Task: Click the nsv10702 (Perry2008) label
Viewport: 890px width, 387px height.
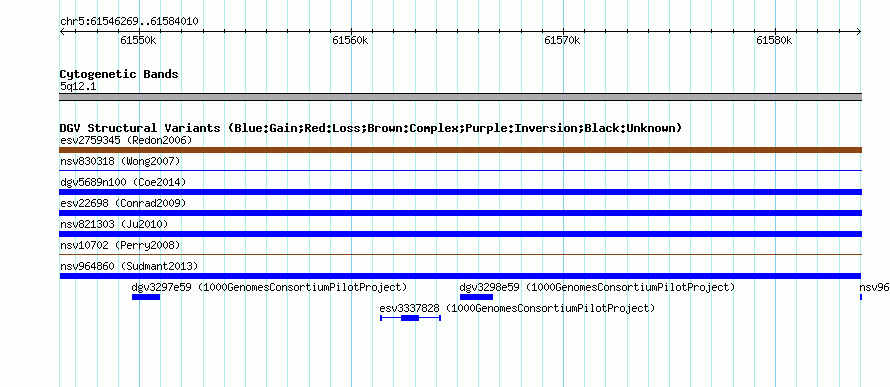Action: (x=120, y=245)
